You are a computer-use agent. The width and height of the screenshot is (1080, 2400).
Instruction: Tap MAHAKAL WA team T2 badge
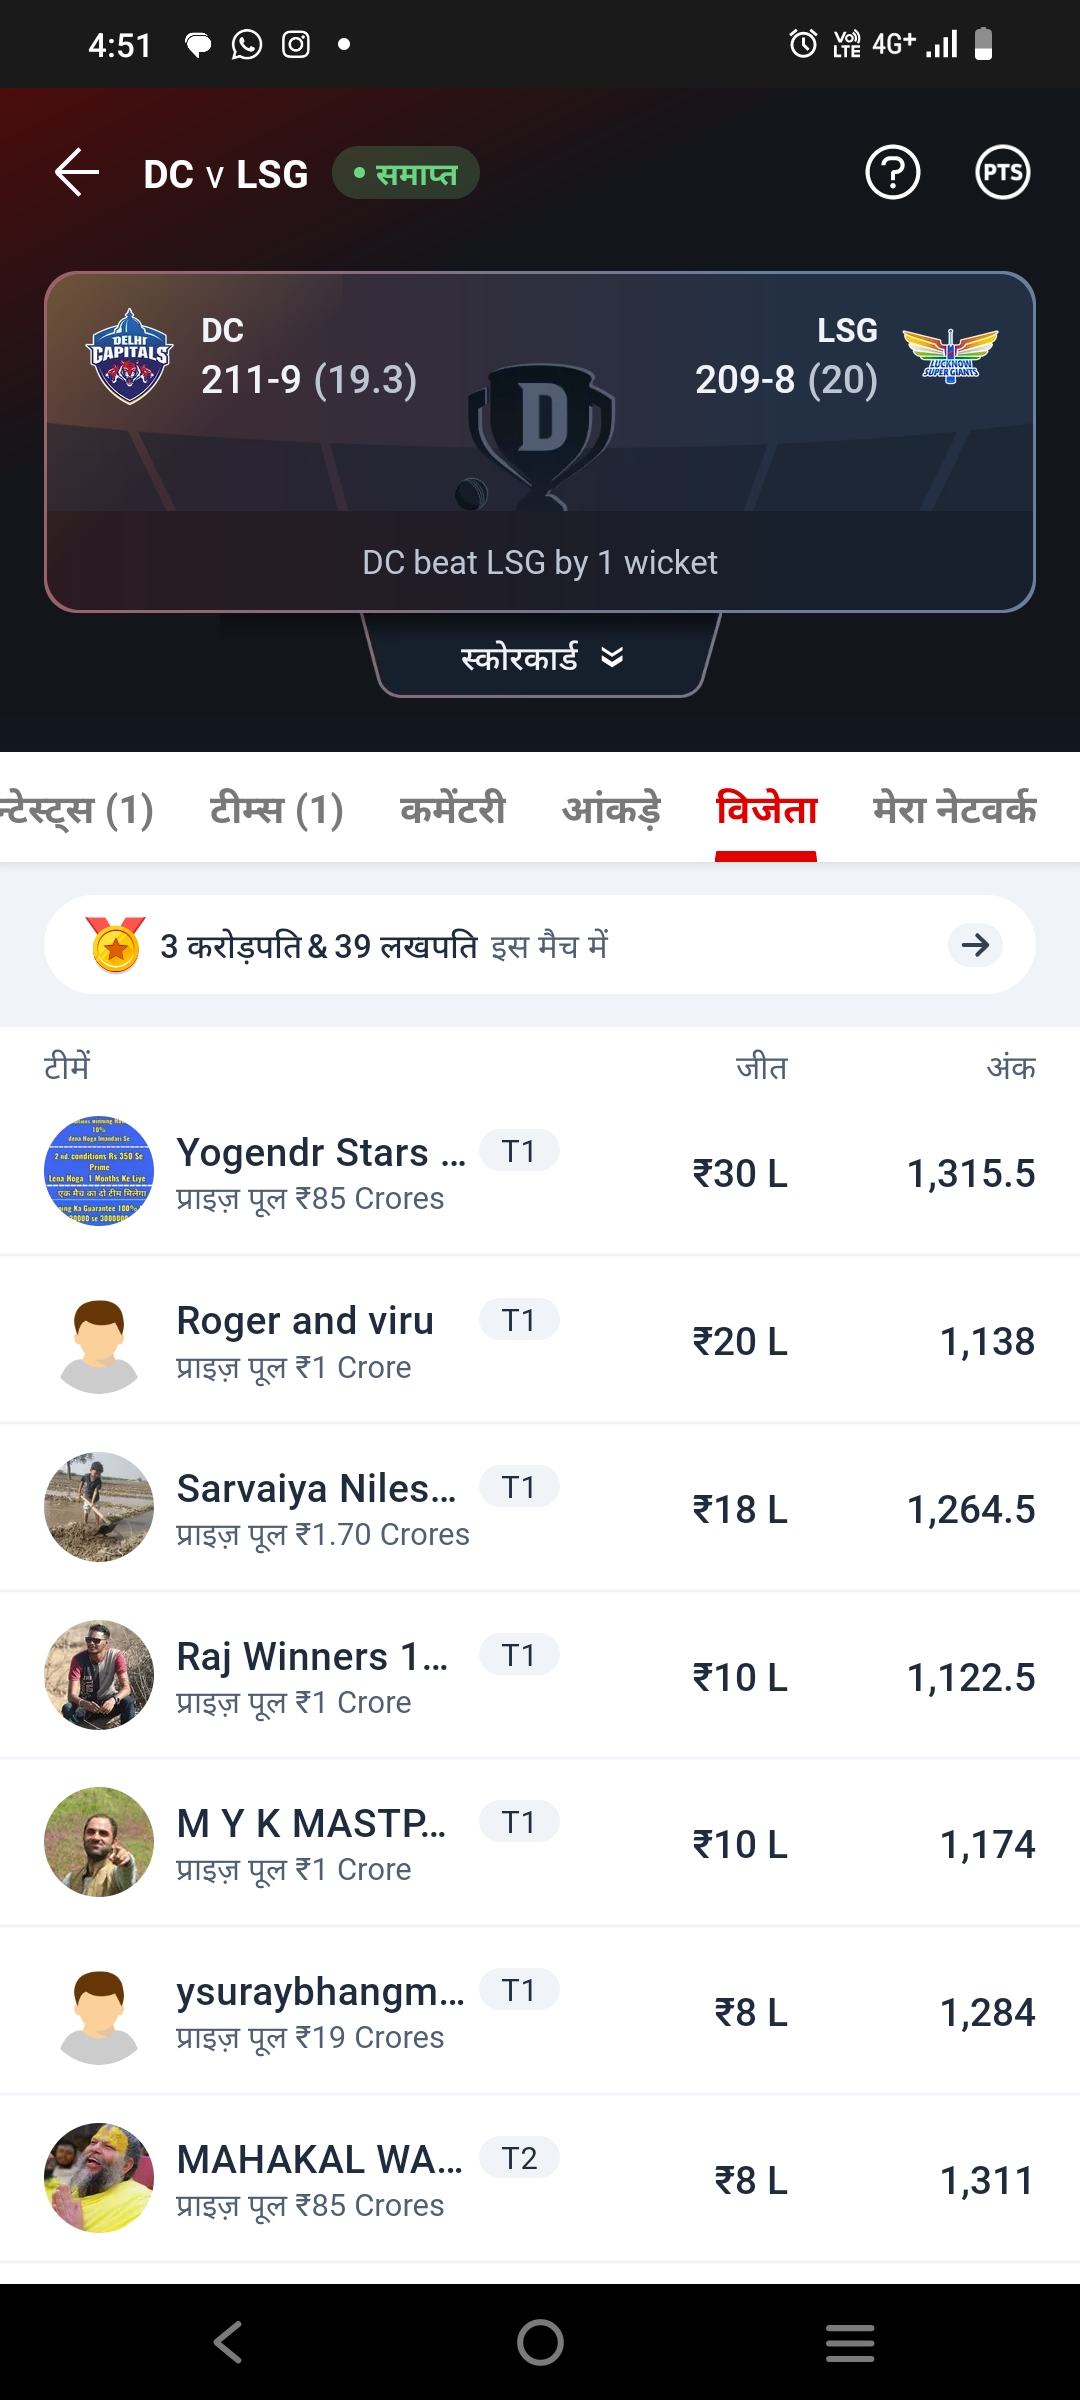pos(519,2158)
